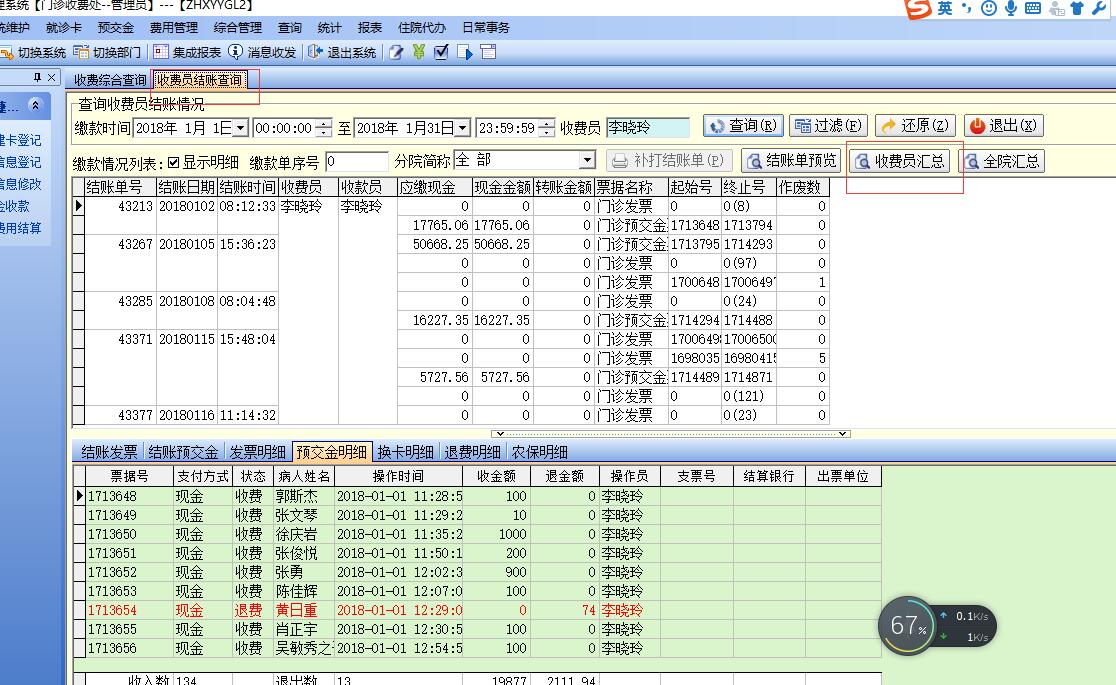Switch to 退费明细 detail tab
Screen dimensions: 1116x685
point(472,451)
